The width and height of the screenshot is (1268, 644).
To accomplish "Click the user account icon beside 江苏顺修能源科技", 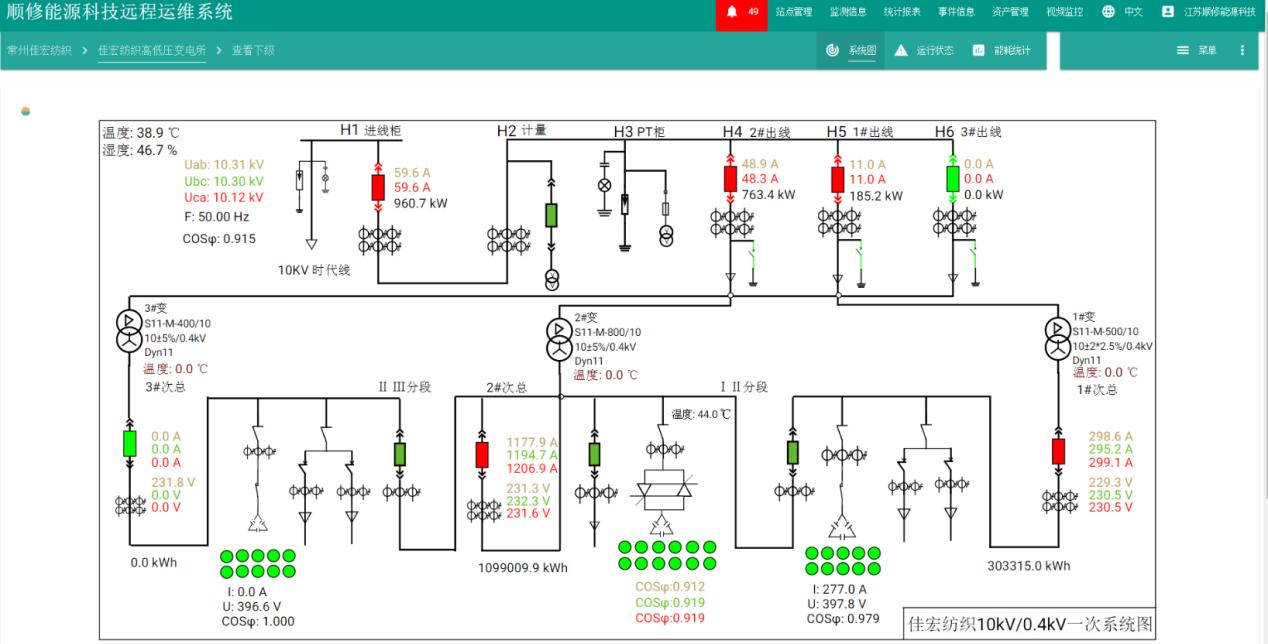I will click(1167, 12).
